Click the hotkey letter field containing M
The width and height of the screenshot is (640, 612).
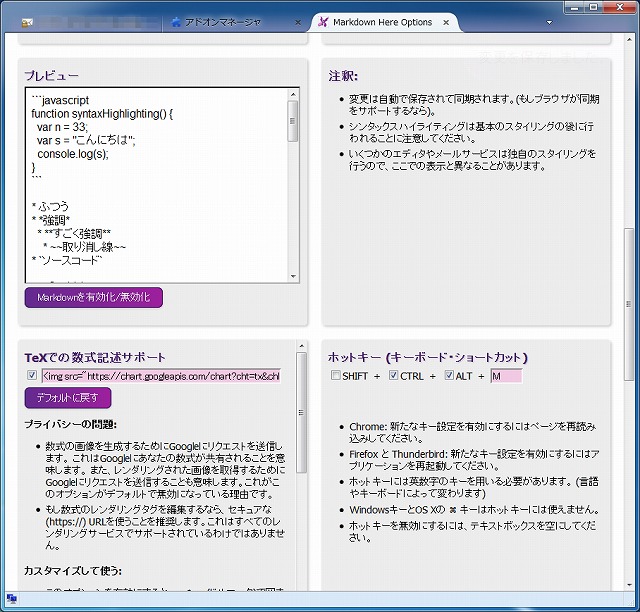tap(506, 376)
